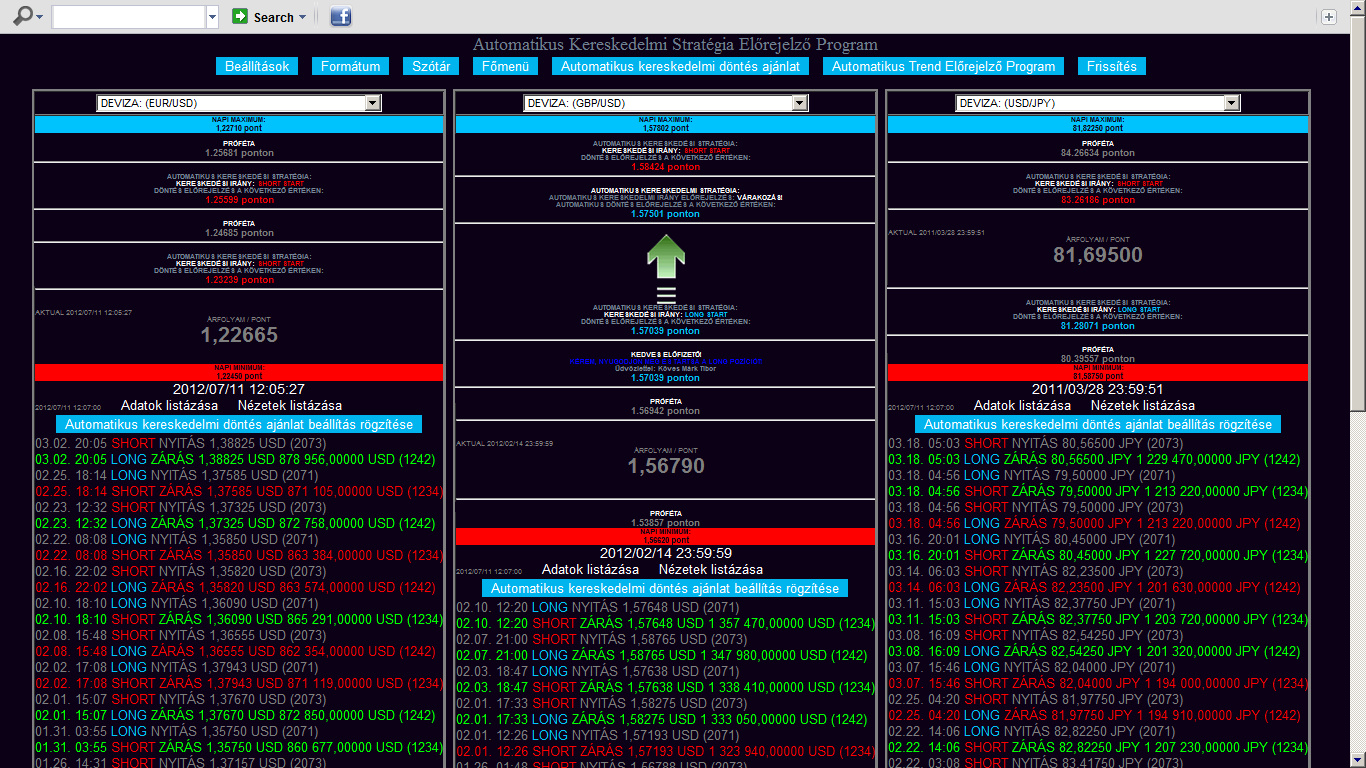Select row 02.25. 18:14 SHORT ZÁRÁS 1,37585

click(x=239, y=491)
